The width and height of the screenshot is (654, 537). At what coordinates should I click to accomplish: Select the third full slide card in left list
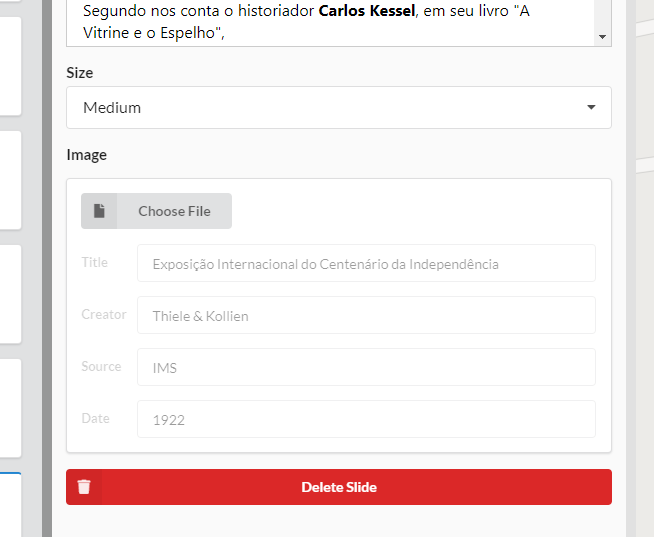tap(10, 294)
